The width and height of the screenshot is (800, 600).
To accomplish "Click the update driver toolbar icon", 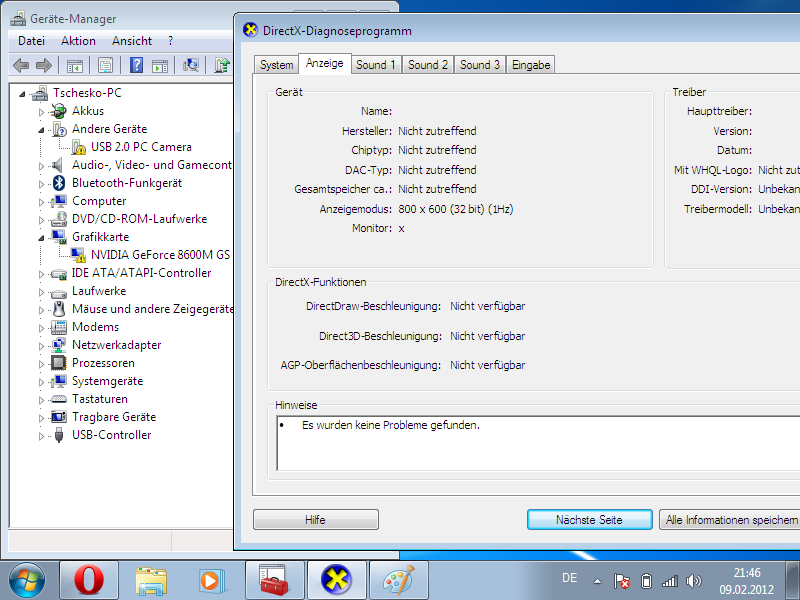I will [222, 65].
